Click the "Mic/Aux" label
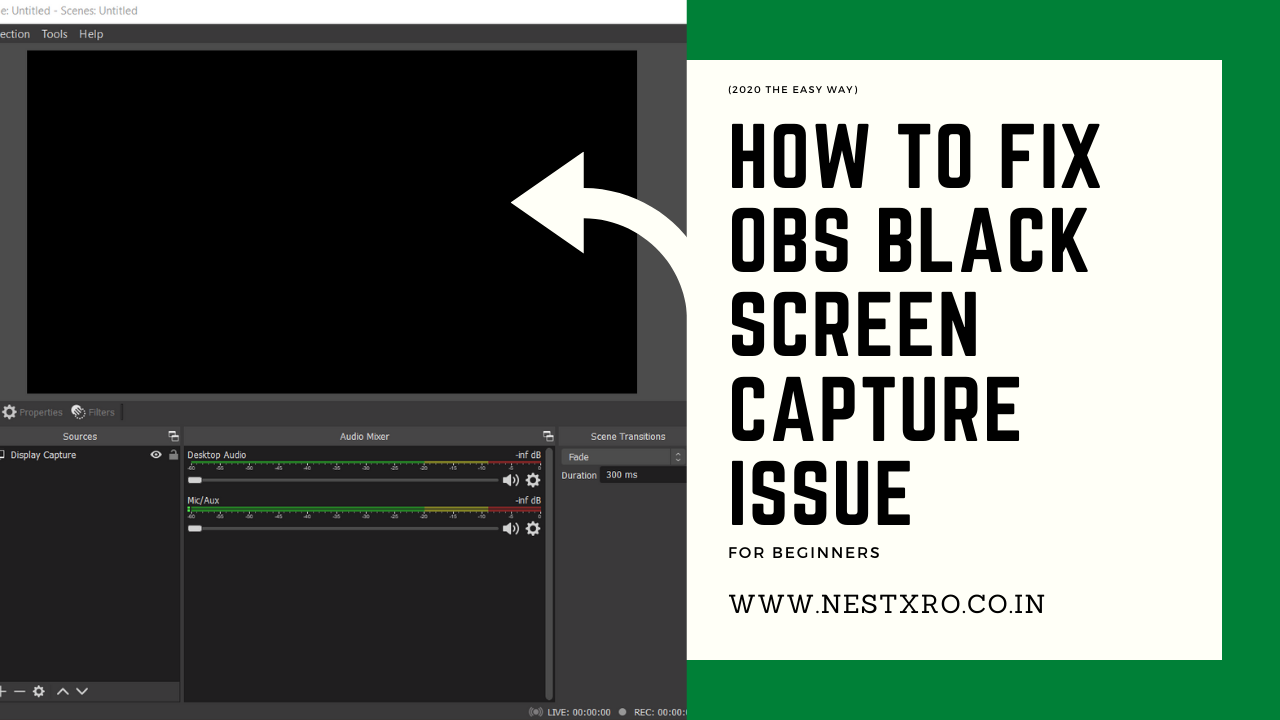This screenshot has height=720, width=1280. 203,500
